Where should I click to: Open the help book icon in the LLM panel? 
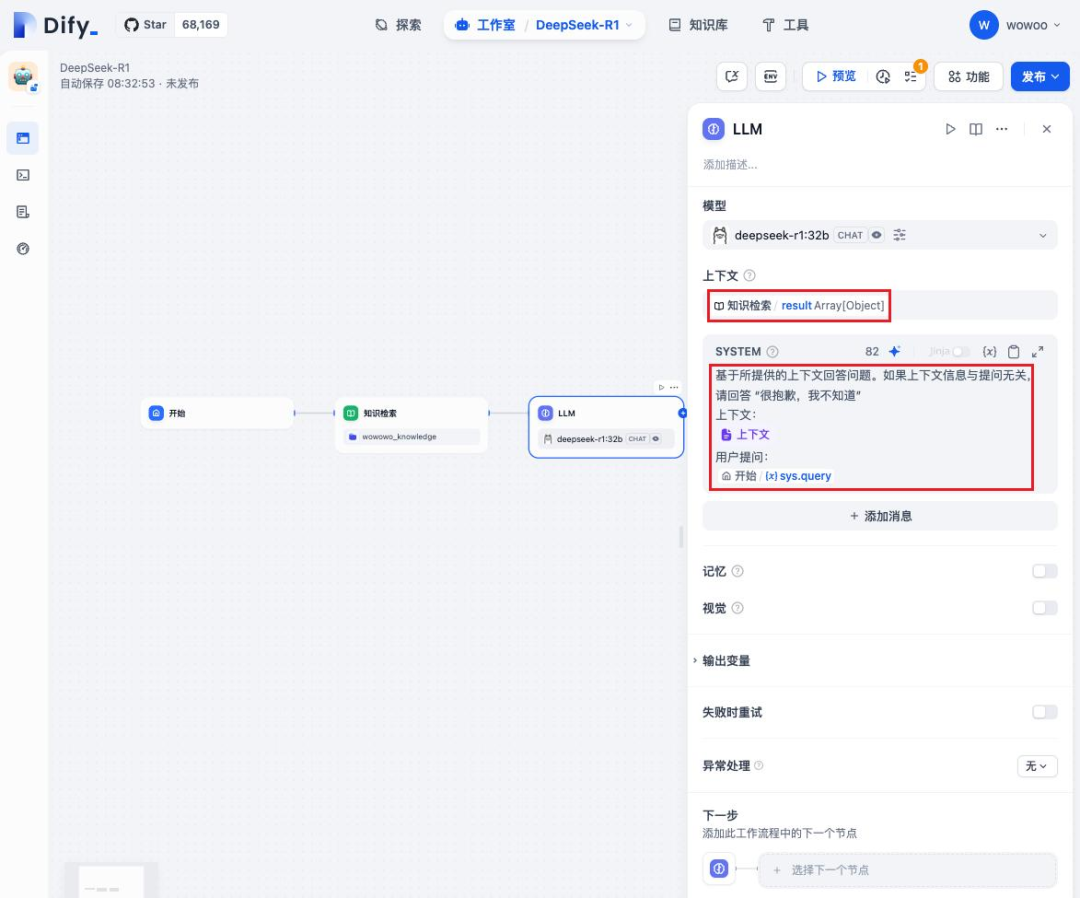(975, 129)
